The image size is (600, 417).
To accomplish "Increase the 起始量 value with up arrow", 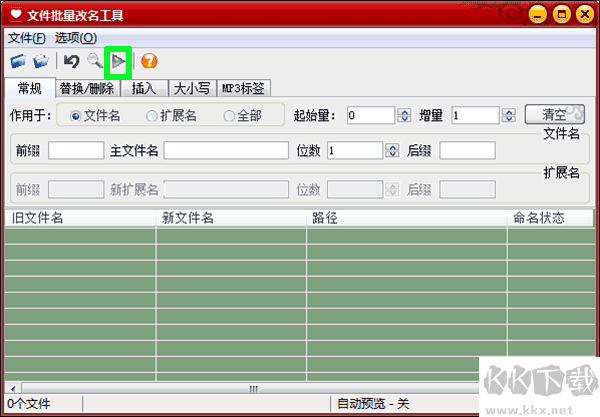I will pos(404,112).
